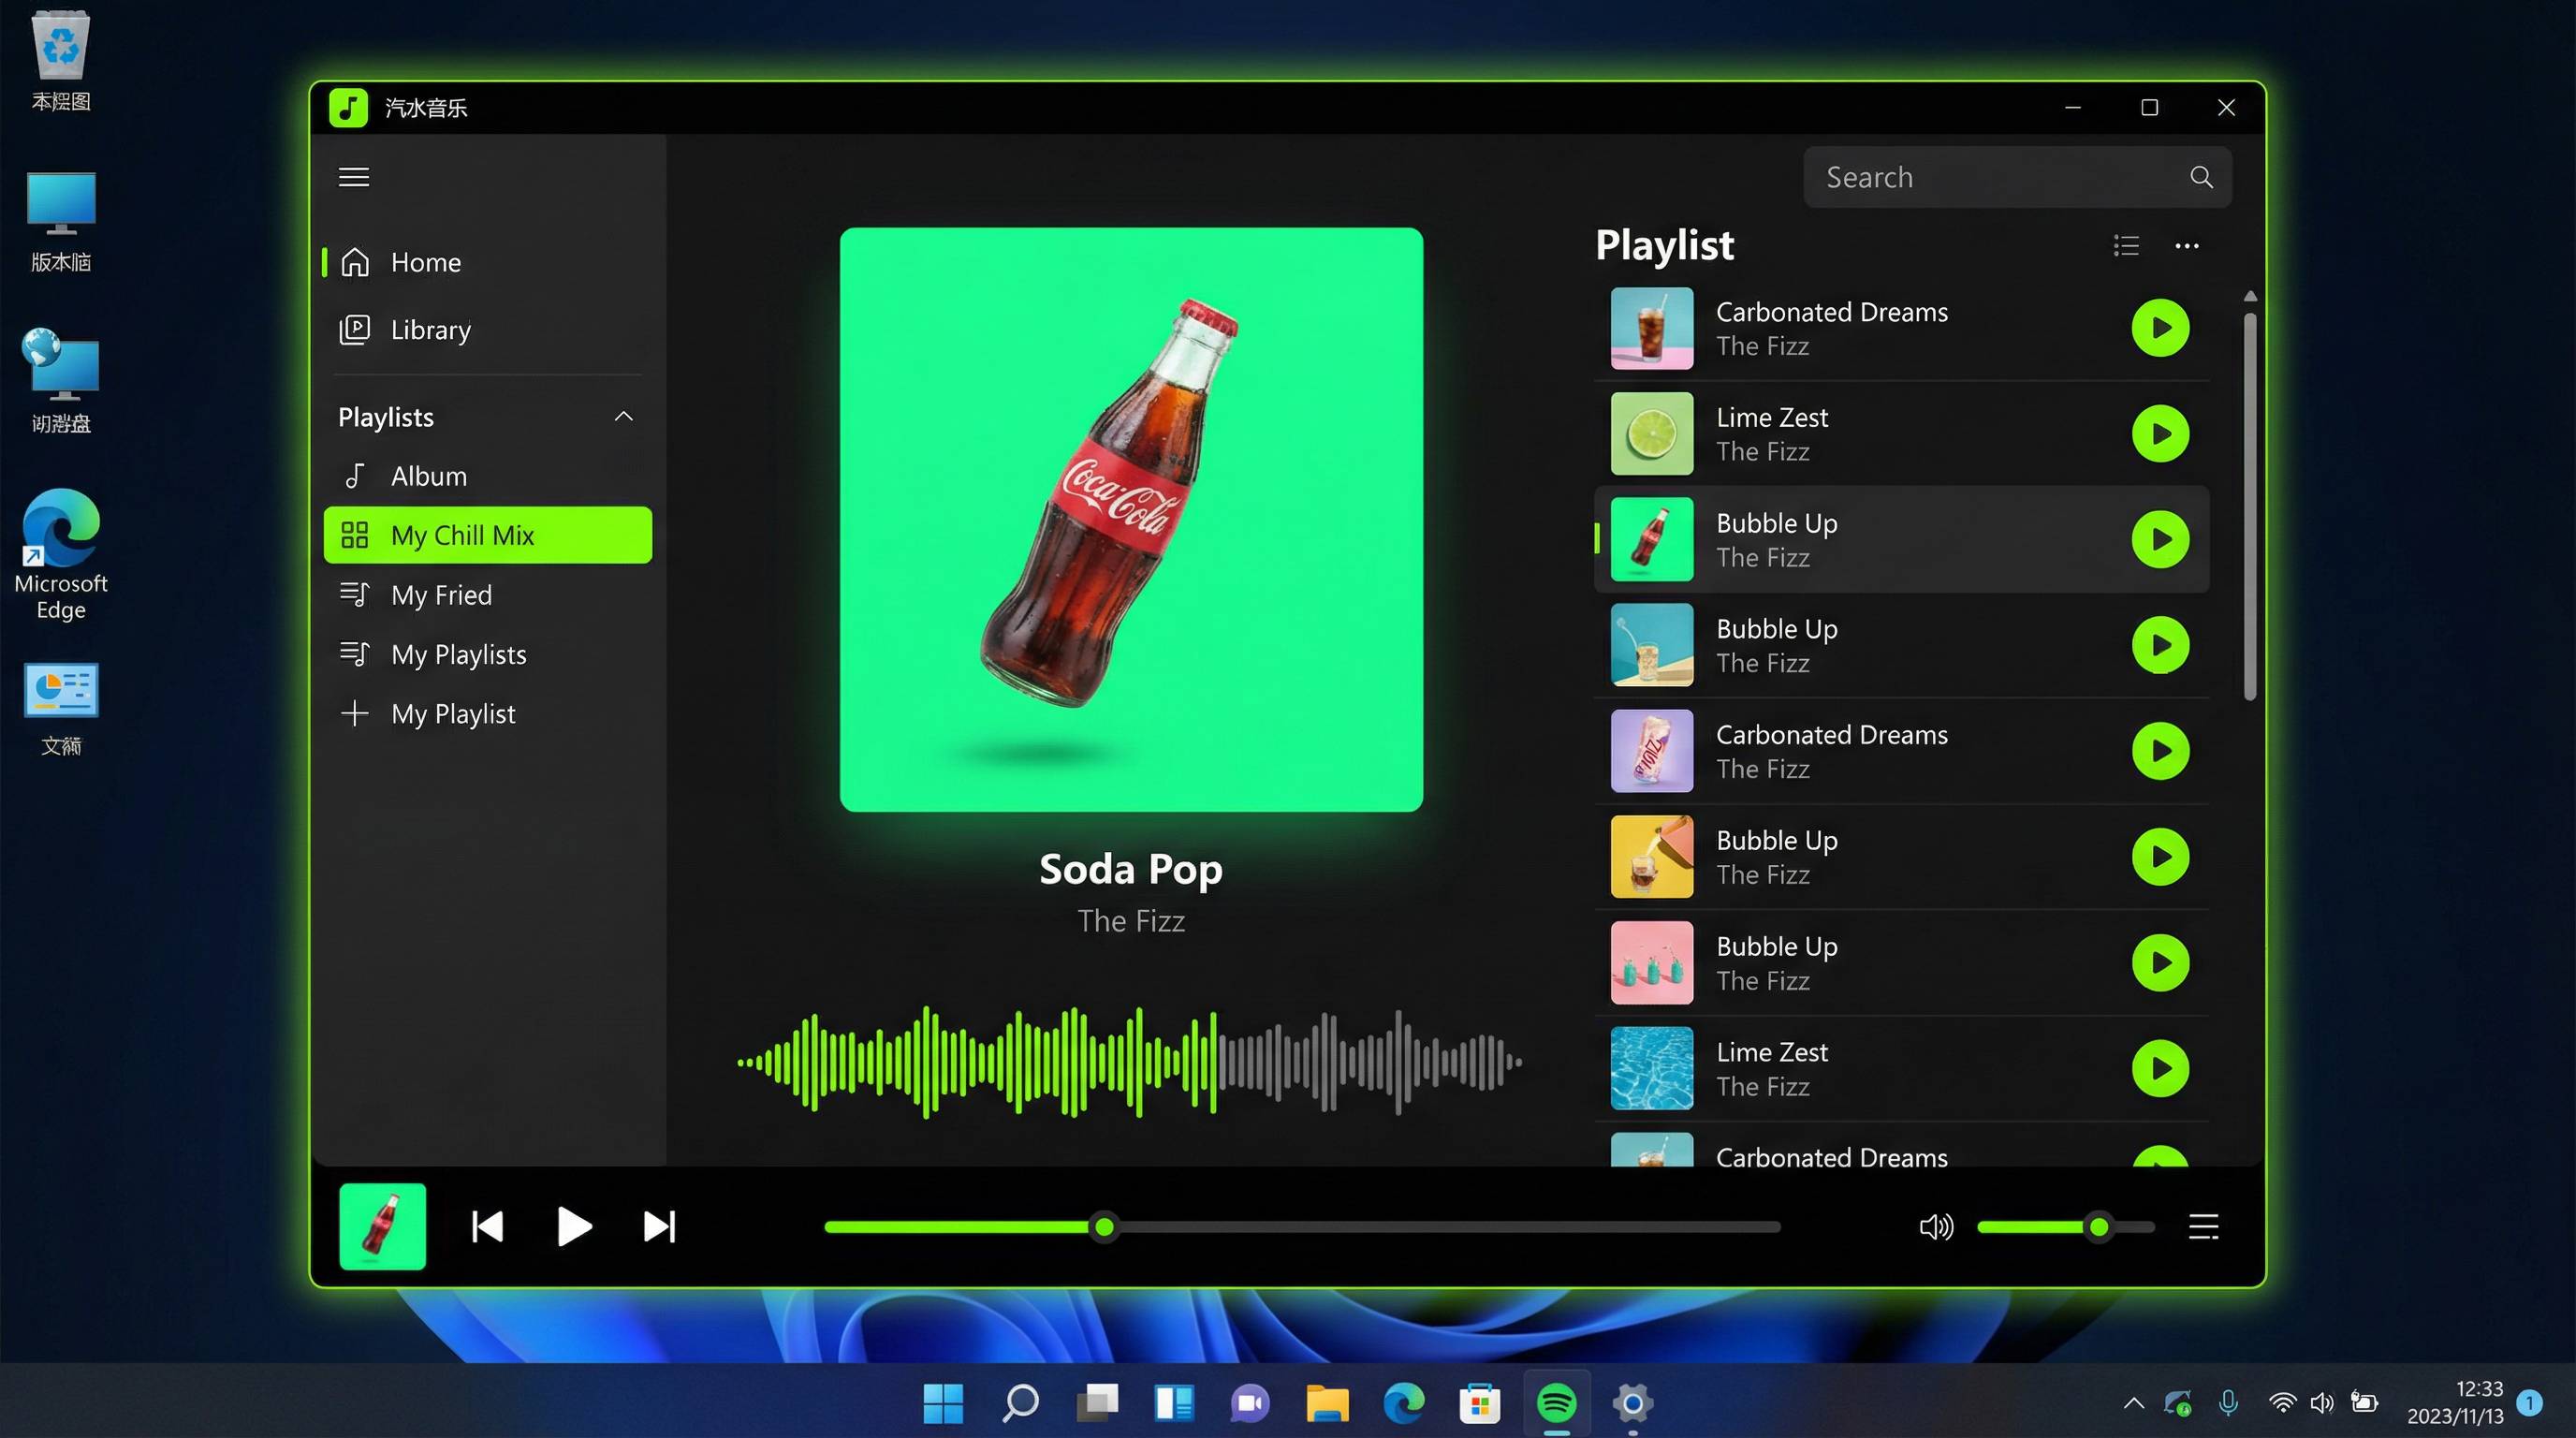This screenshot has height=1438, width=2576.
Task: Collapse the Playlists section
Action: pyautogui.click(x=623, y=416)
